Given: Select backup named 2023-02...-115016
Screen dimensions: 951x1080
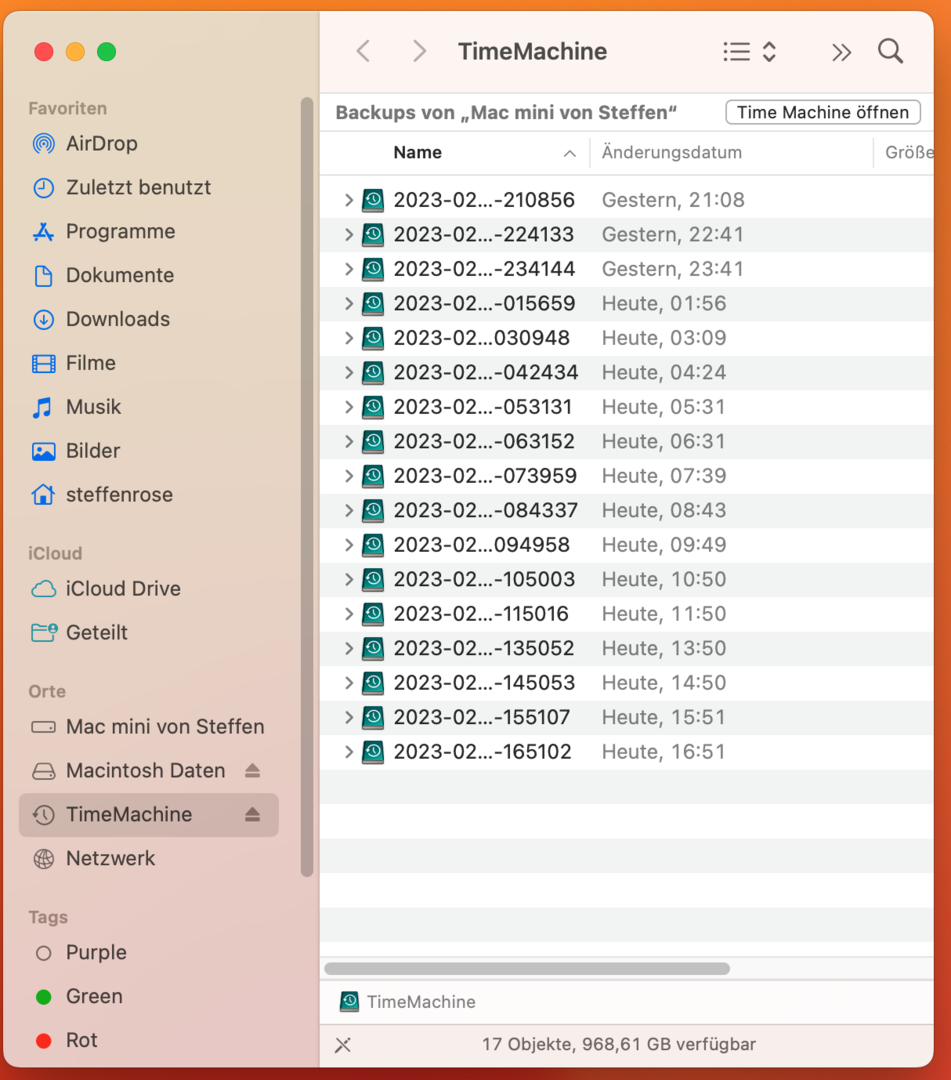Looking at the screenshot, I should 481,614.
